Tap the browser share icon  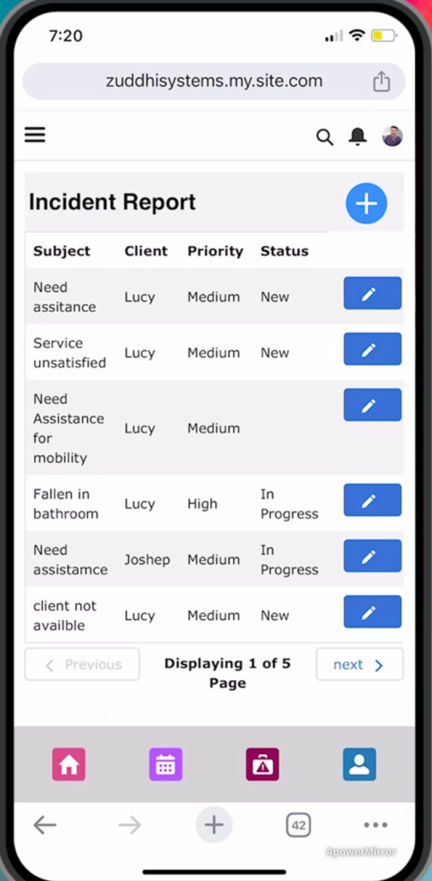[381, 81]
